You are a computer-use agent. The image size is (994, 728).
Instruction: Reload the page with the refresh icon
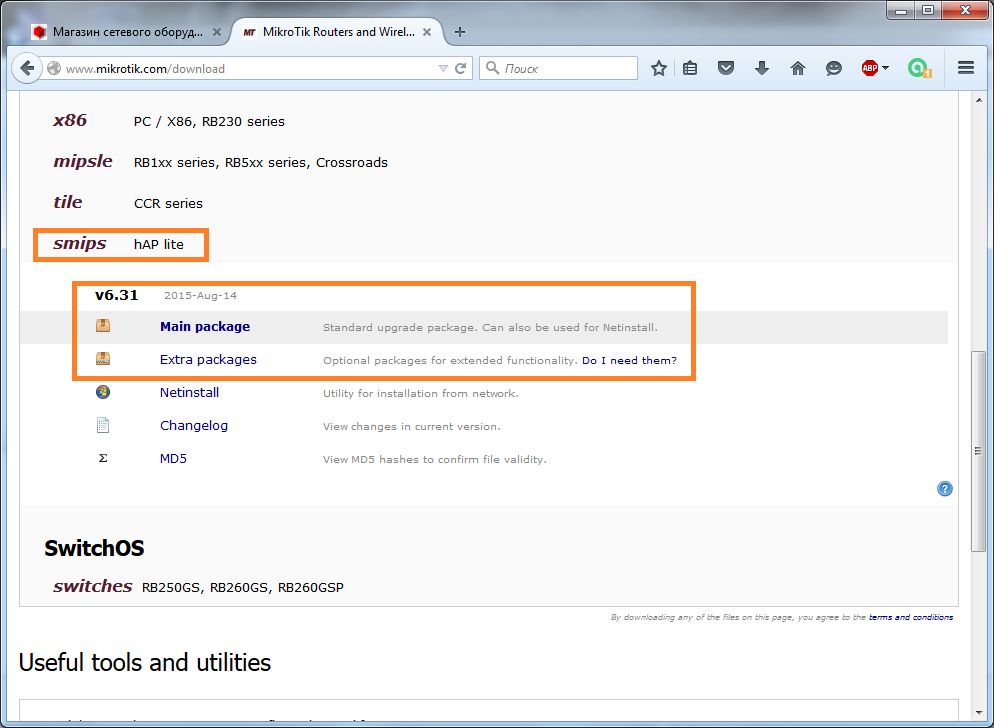[x=461, y=69]
